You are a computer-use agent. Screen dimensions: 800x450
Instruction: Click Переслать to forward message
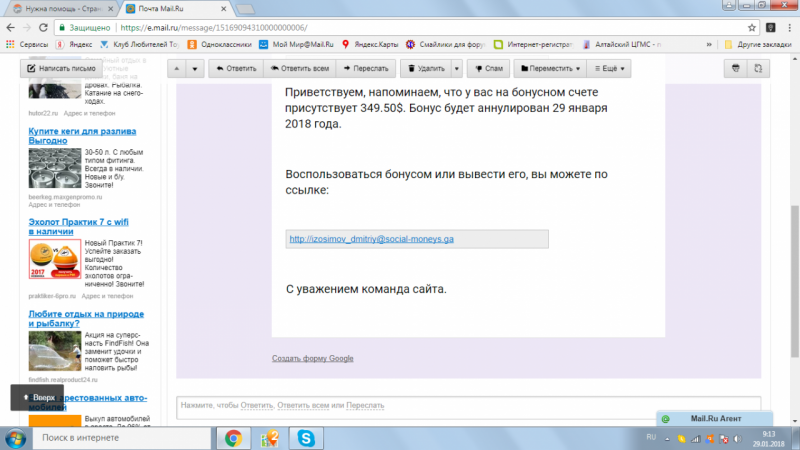[x=366, y=68]
